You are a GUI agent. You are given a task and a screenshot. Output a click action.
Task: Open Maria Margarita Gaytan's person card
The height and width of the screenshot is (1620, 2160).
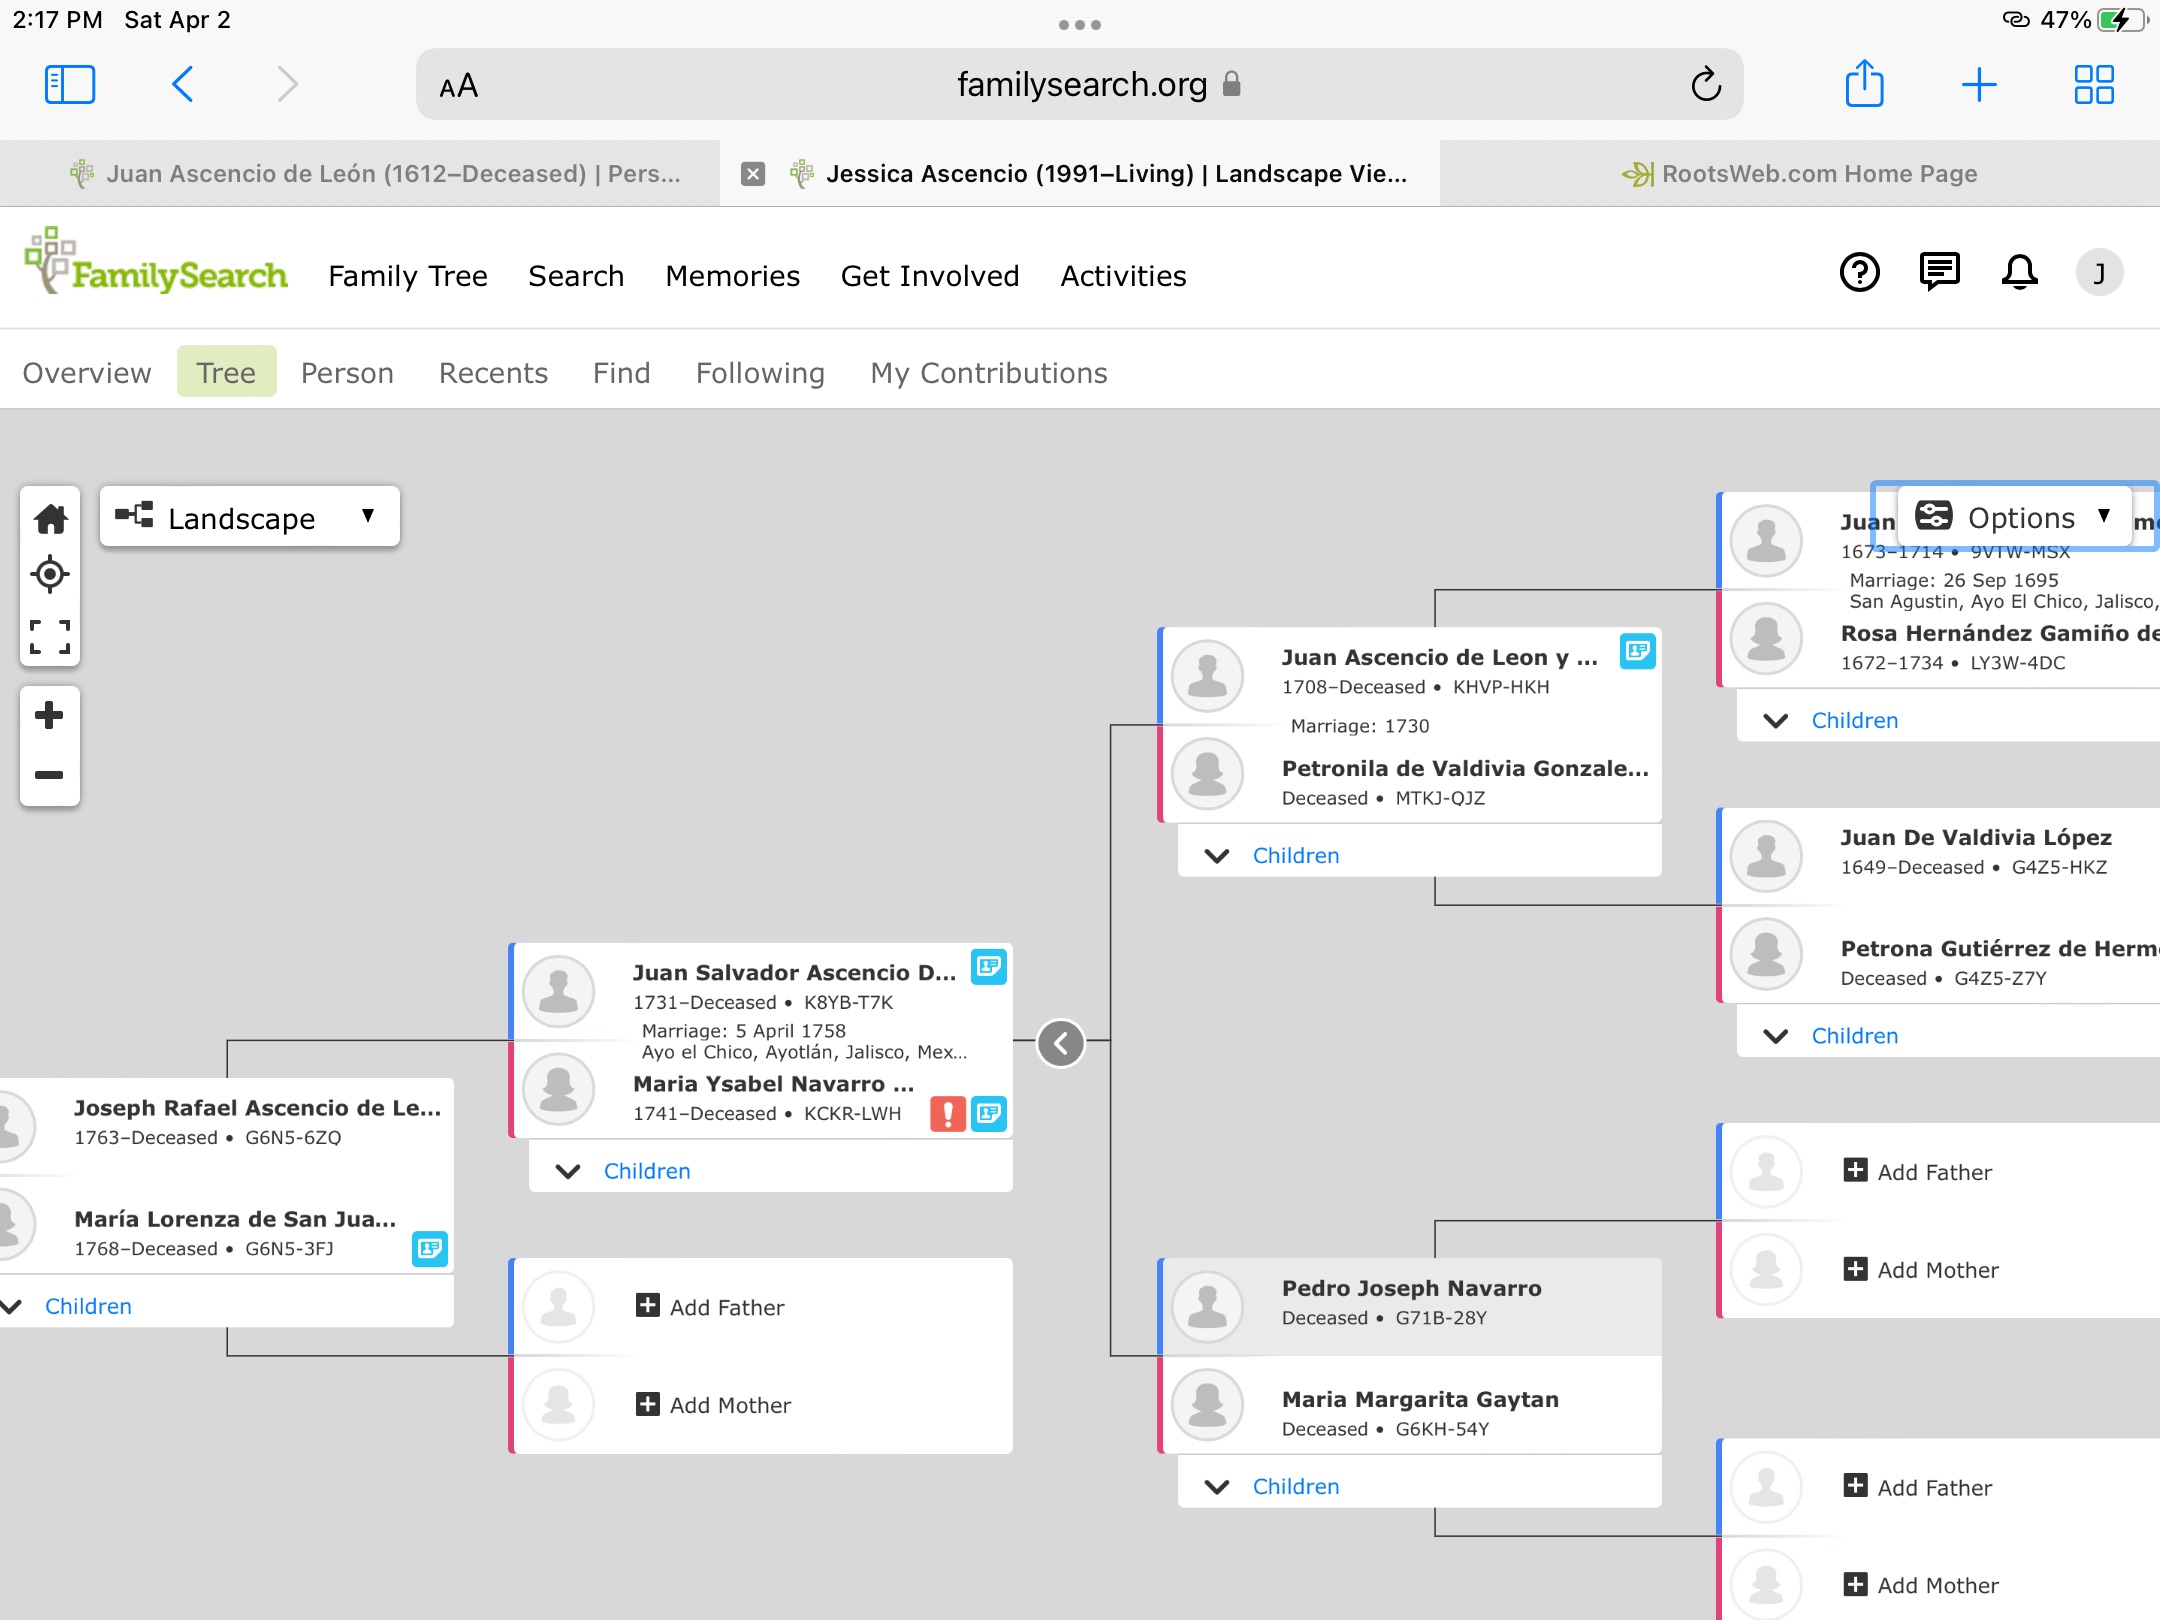1420,1400
